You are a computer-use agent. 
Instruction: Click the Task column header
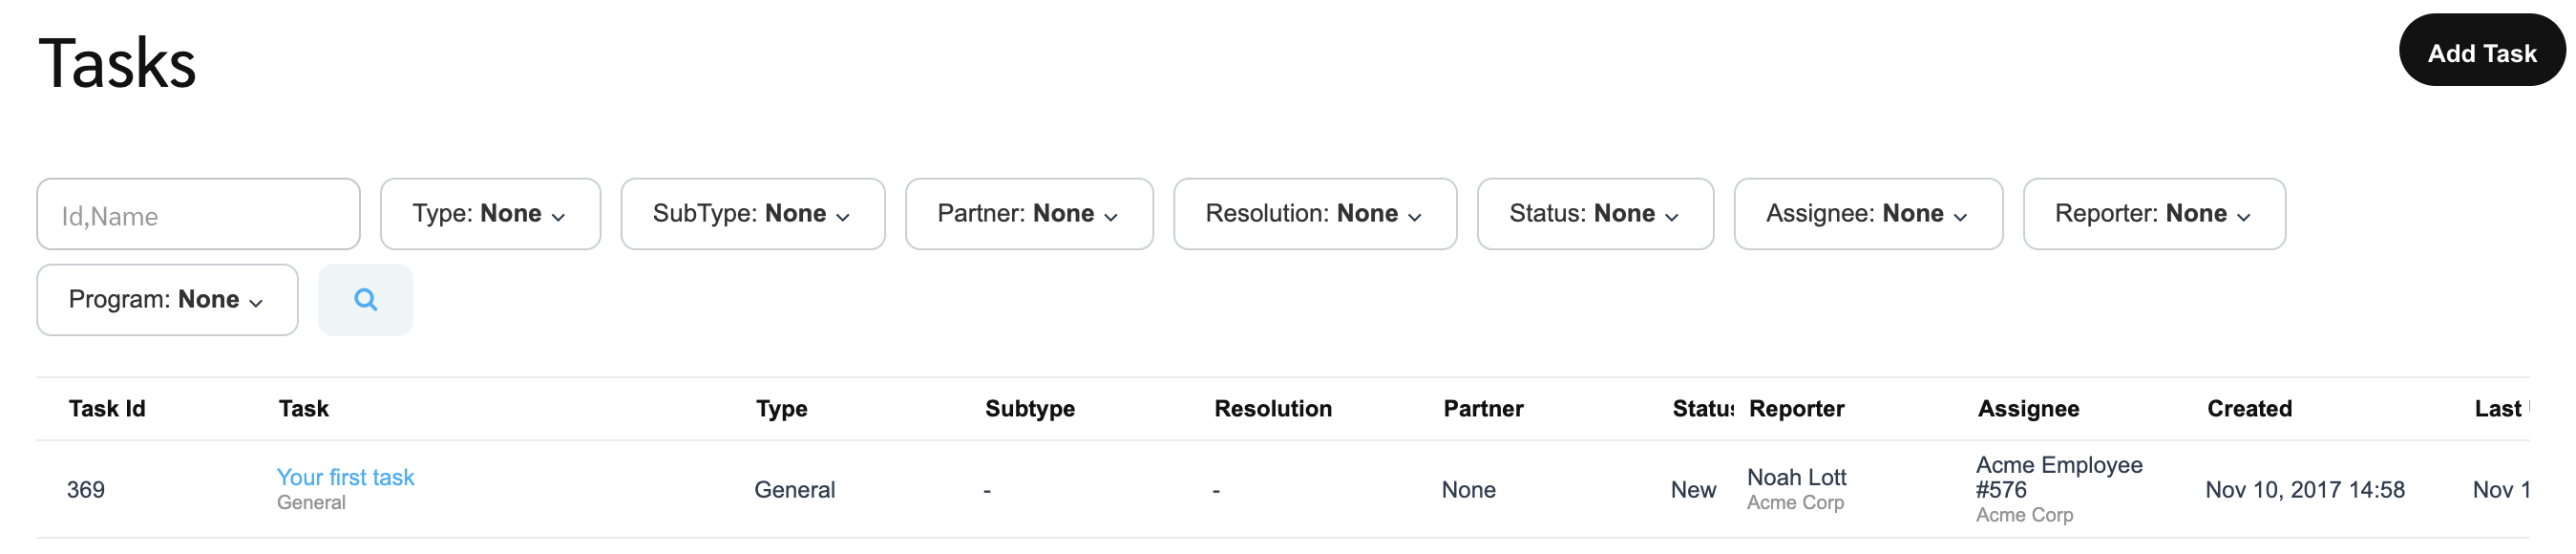pos(304,409)
